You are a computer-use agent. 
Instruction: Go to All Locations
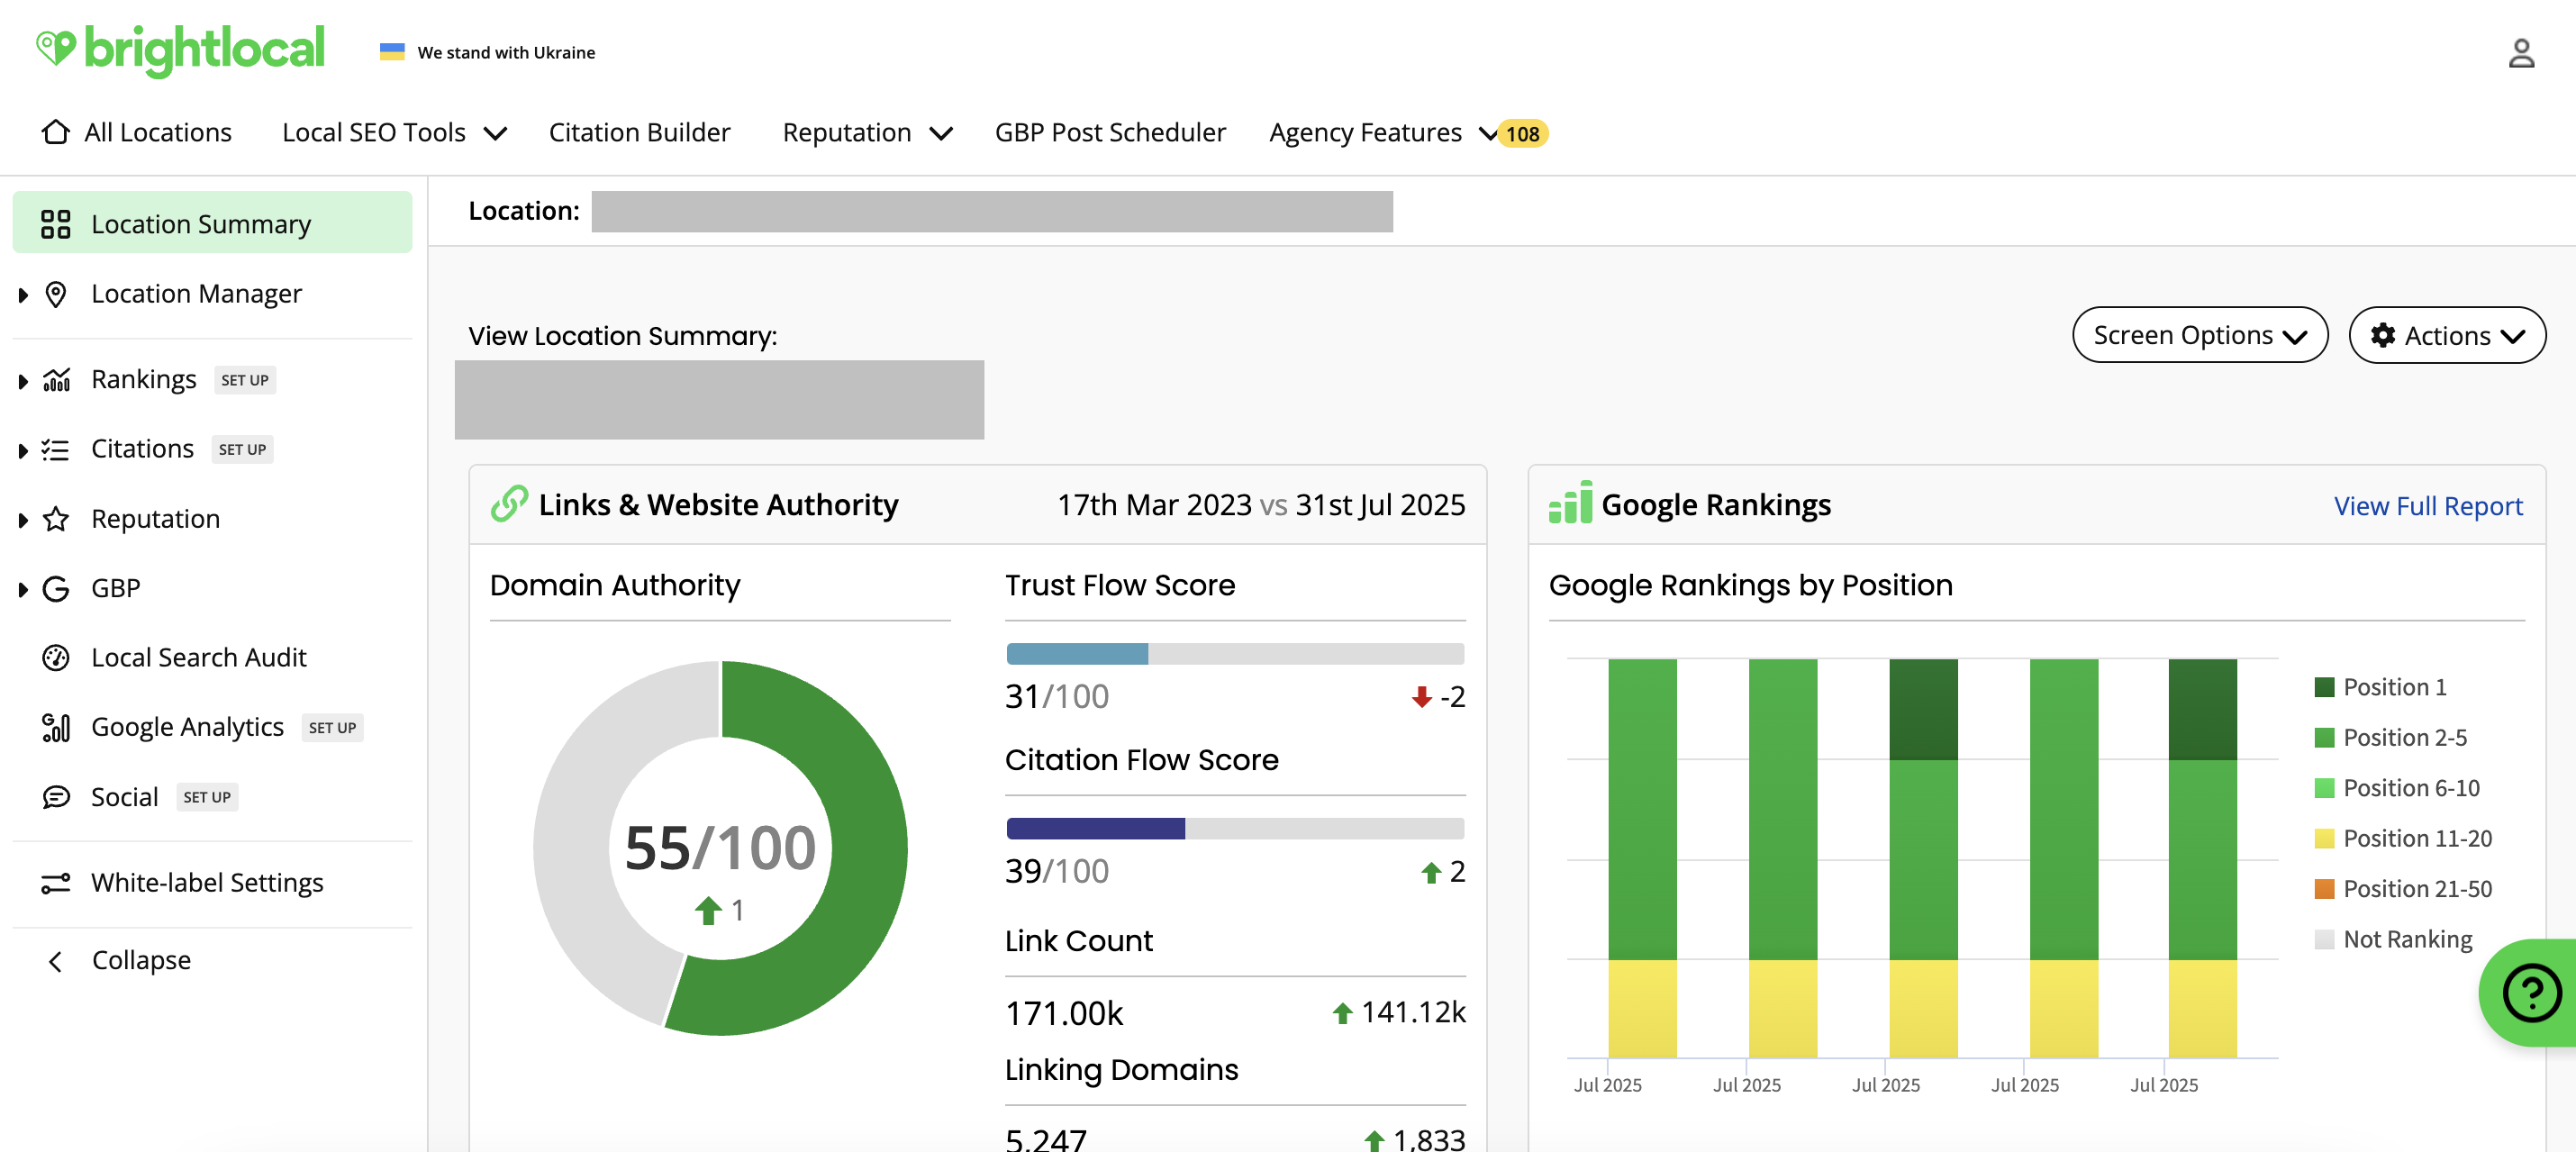(137, 132)
